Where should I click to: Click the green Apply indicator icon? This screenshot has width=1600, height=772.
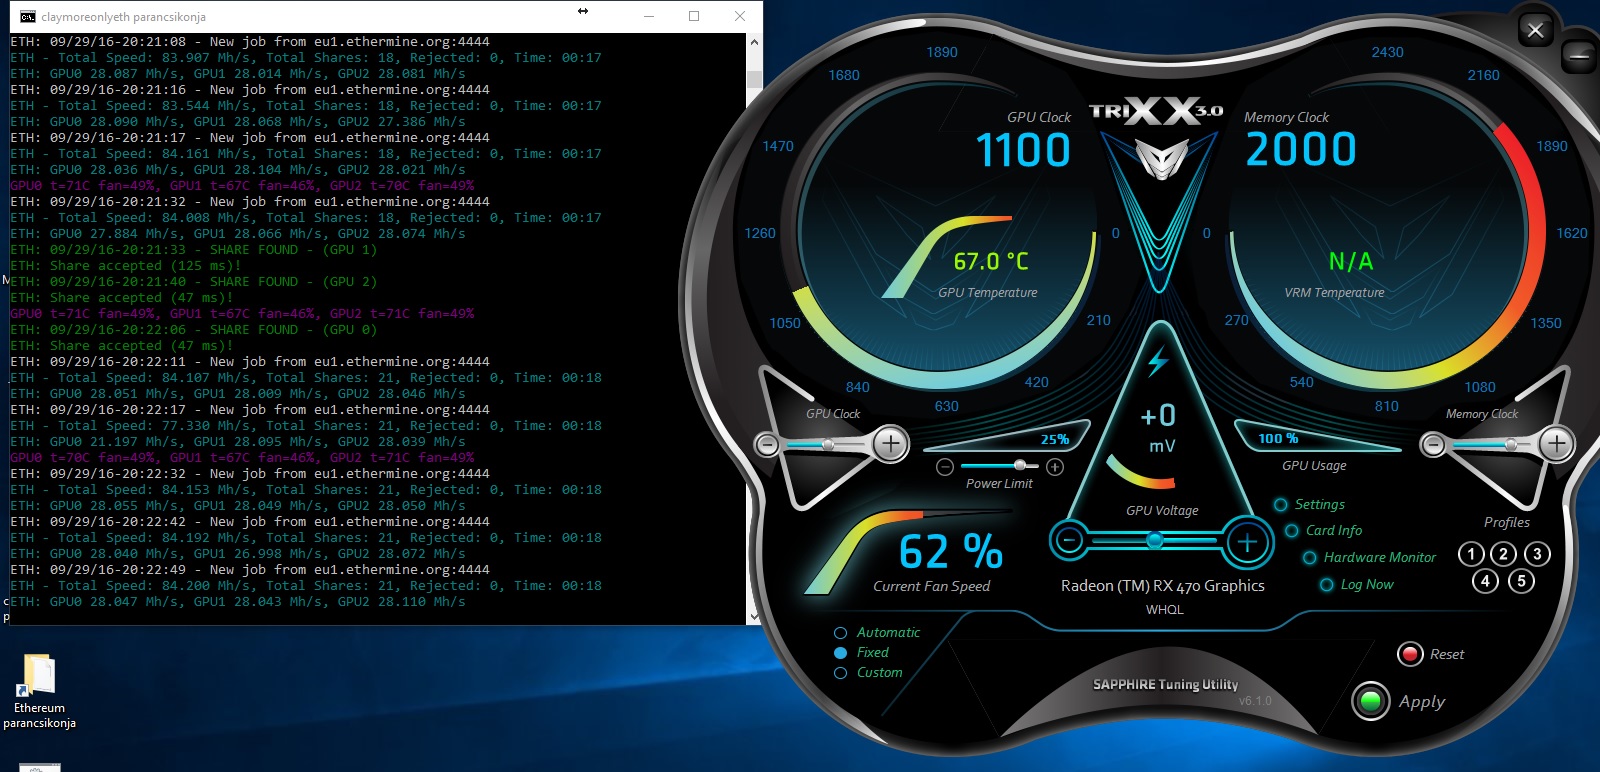coord(1371,701)
